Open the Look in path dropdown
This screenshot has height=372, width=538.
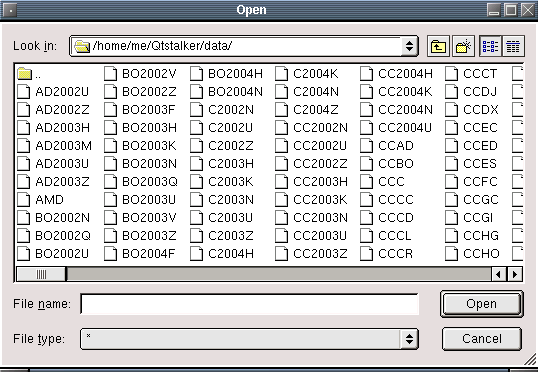click(x=409, y=46)
